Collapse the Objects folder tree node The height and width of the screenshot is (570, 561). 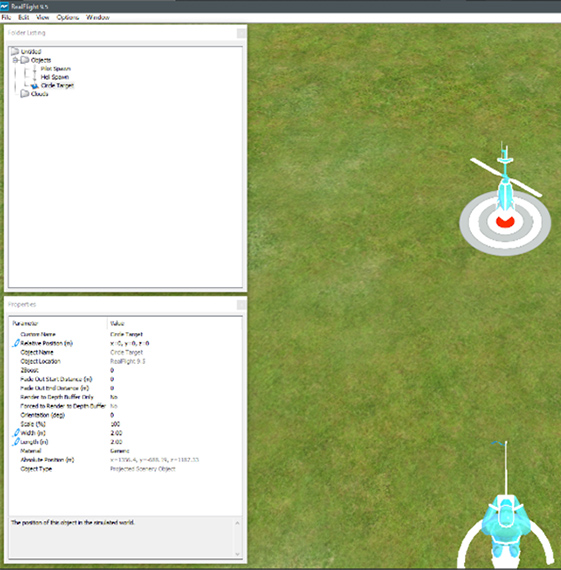tap(15, 60)
